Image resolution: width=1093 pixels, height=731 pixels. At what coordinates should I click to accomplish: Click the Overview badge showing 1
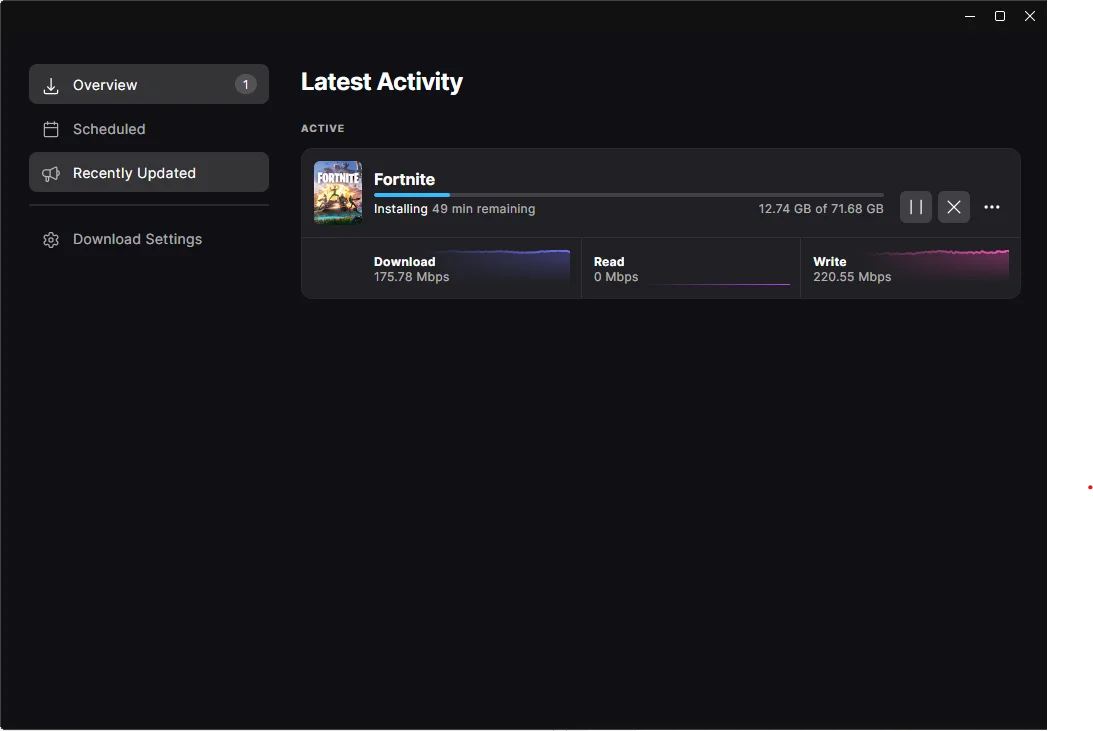pos(245,84)
